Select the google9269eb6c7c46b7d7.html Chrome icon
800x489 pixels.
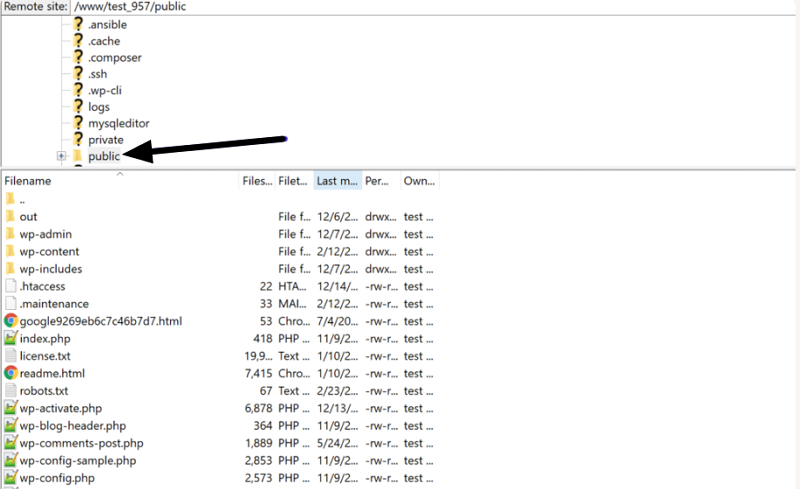click(11, 321)
